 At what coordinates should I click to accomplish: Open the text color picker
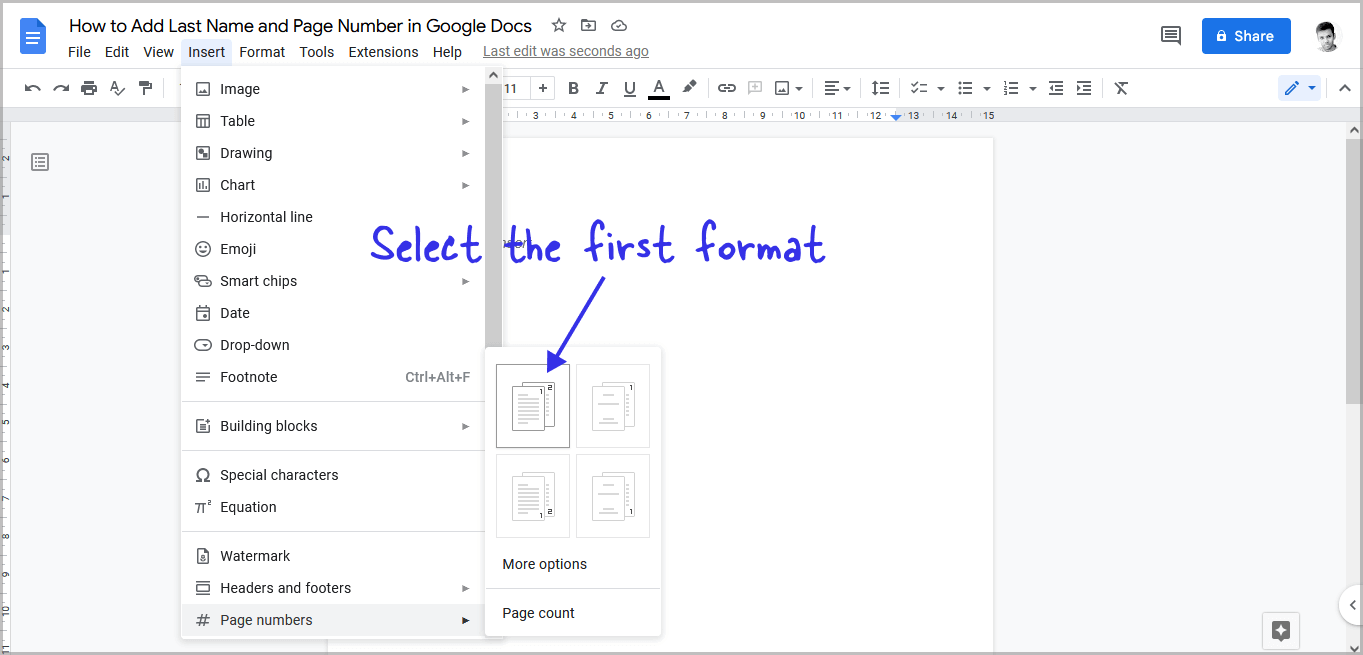pyautogui.click(x=658, y=88)
